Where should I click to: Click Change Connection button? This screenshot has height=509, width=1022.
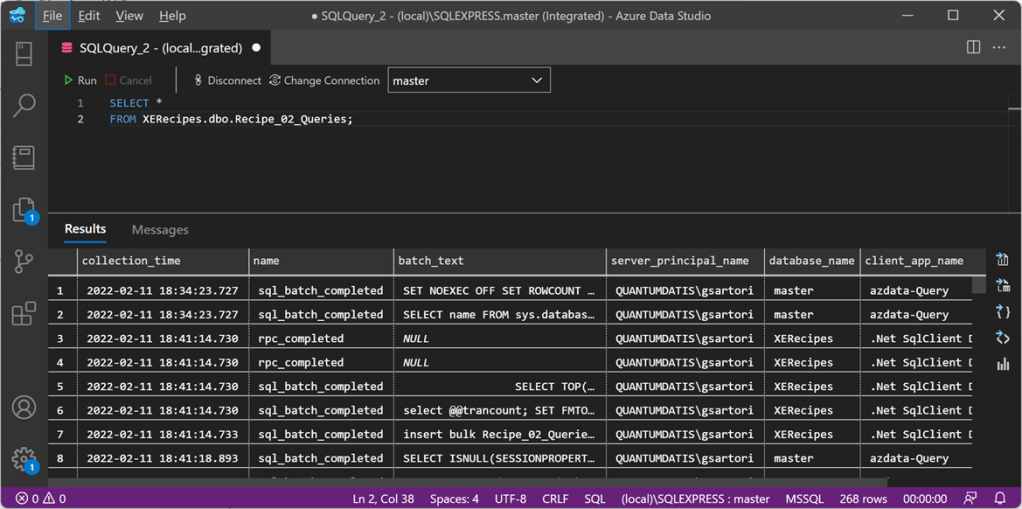(x=324, y=80)
